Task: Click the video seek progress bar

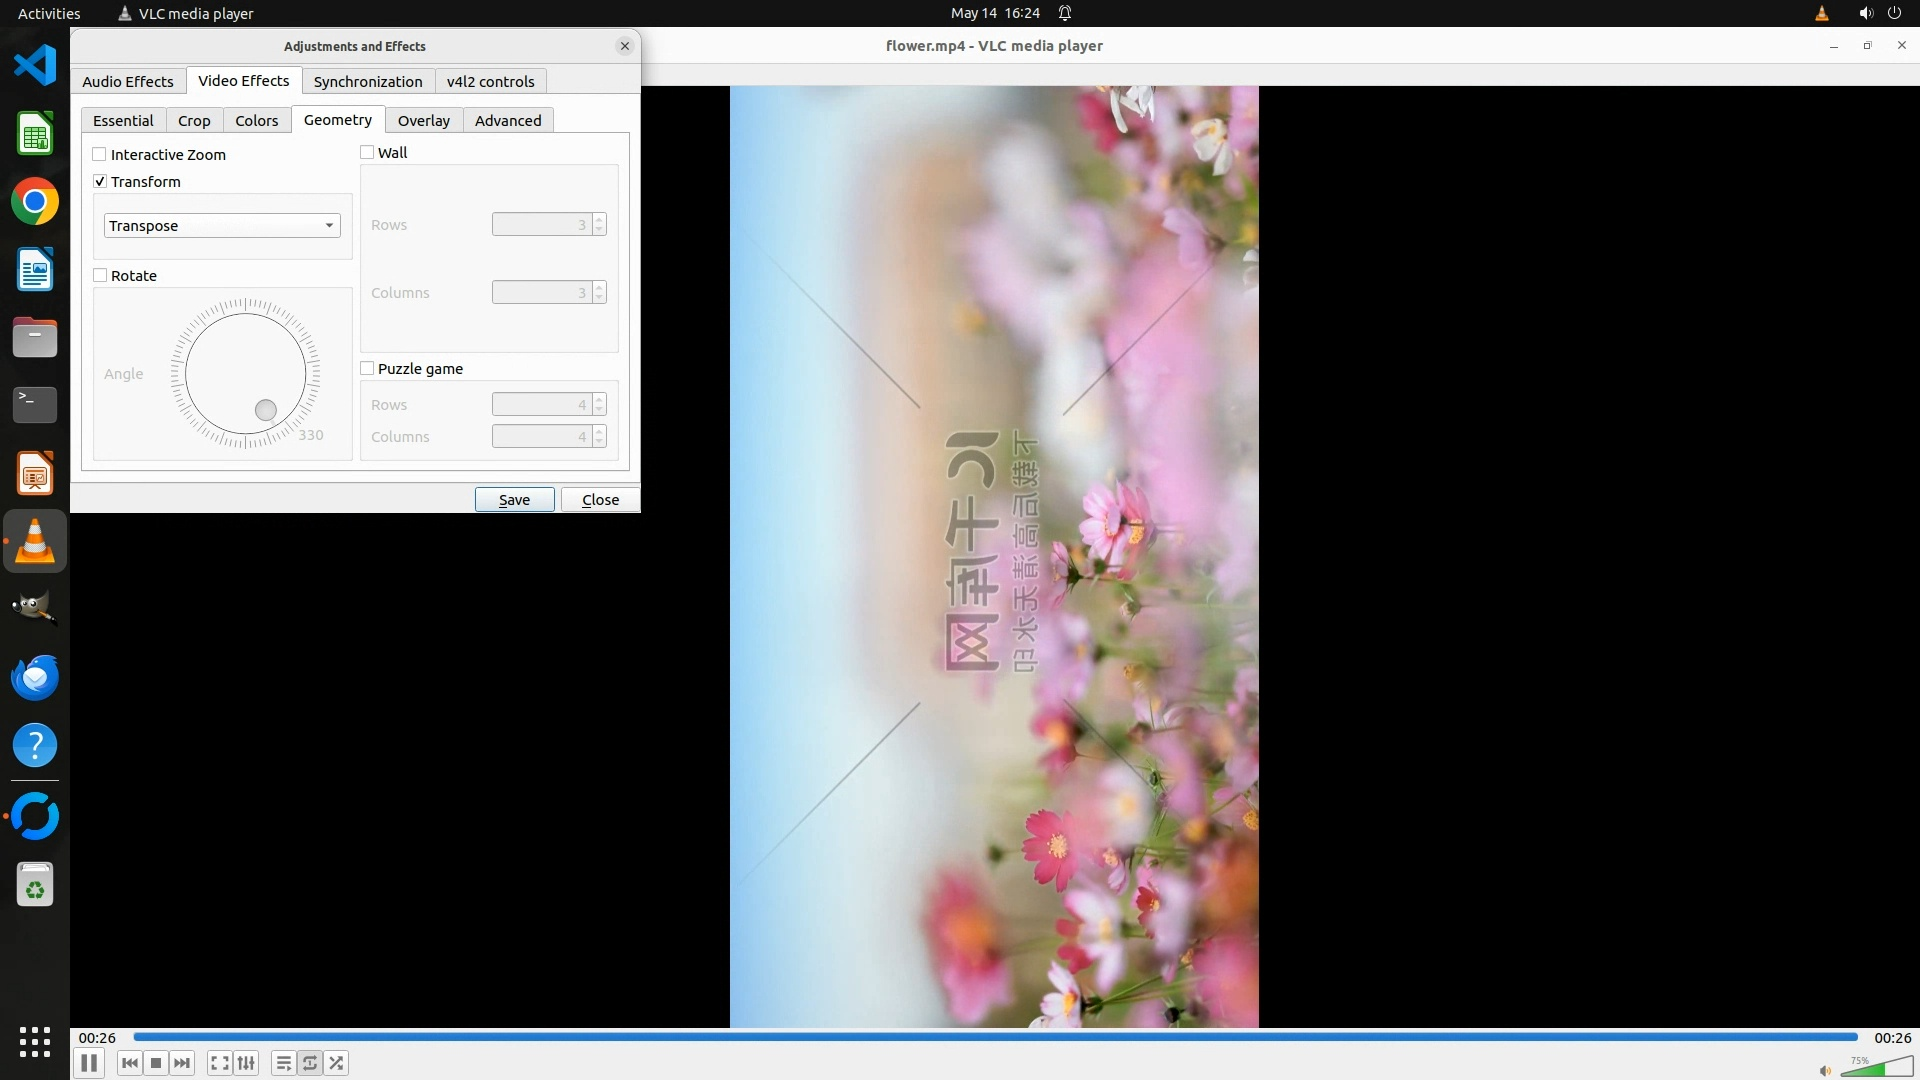Action: tap(995, 1037)
